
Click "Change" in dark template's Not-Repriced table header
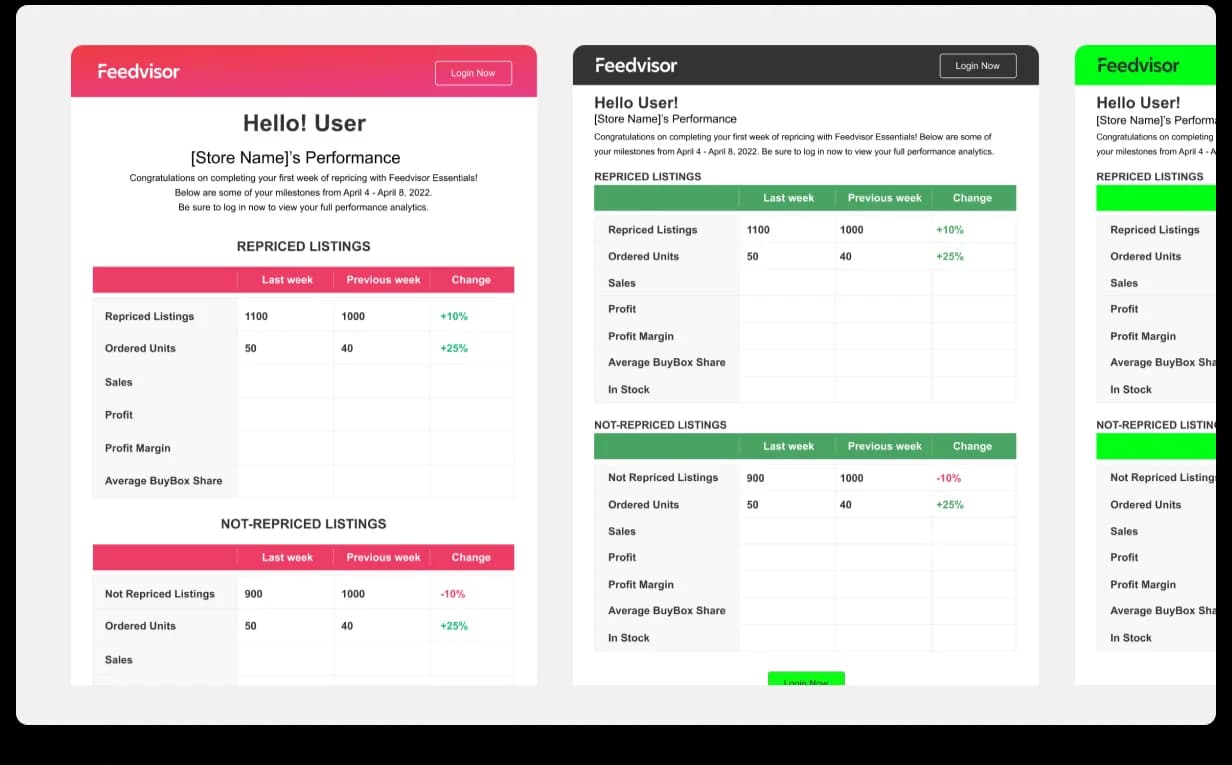tap(972, 446)
